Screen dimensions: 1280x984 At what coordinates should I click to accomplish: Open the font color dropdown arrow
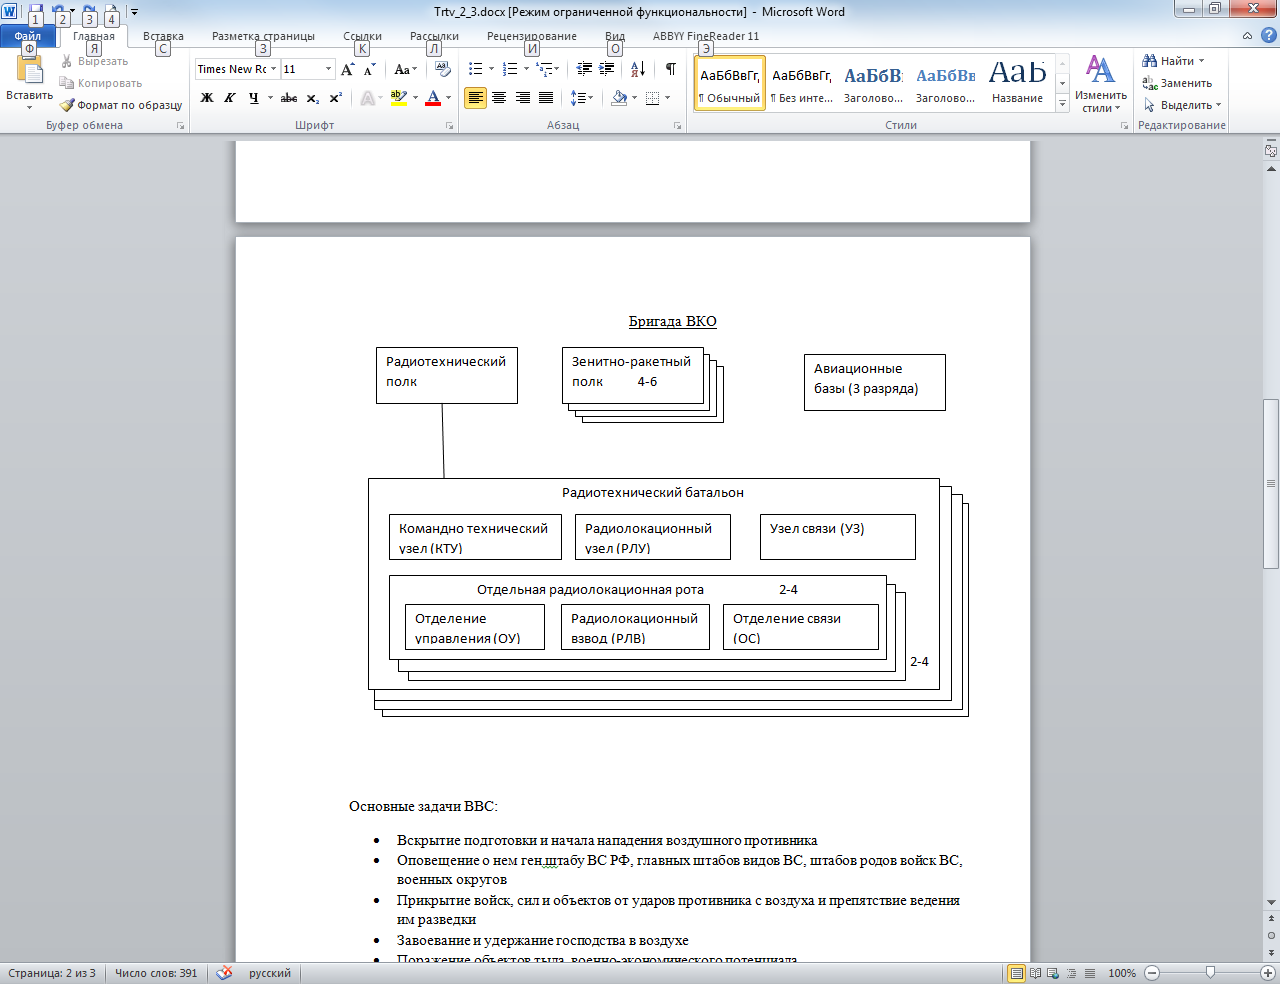point(448,98)
